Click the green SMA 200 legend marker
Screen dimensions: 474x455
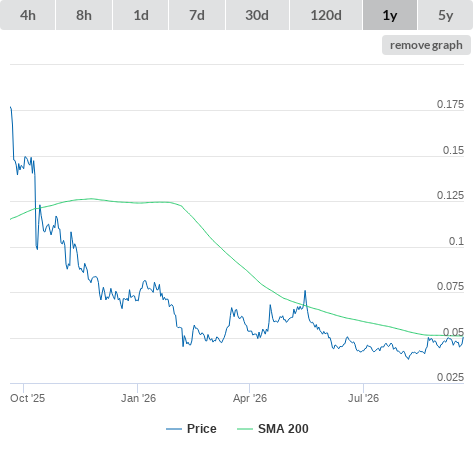[245, 429]
